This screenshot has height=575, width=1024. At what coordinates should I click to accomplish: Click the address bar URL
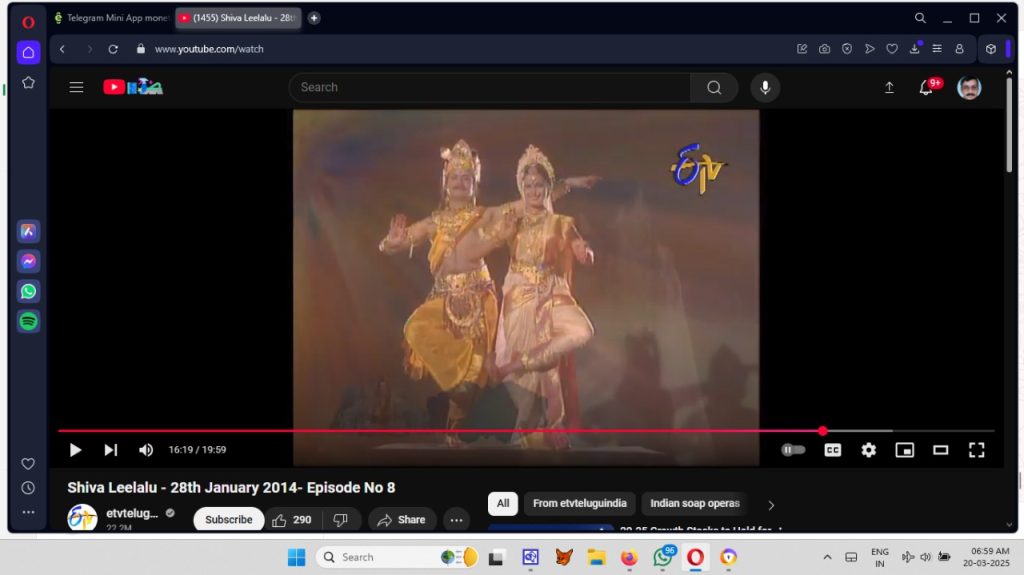[x=209, y=49]
